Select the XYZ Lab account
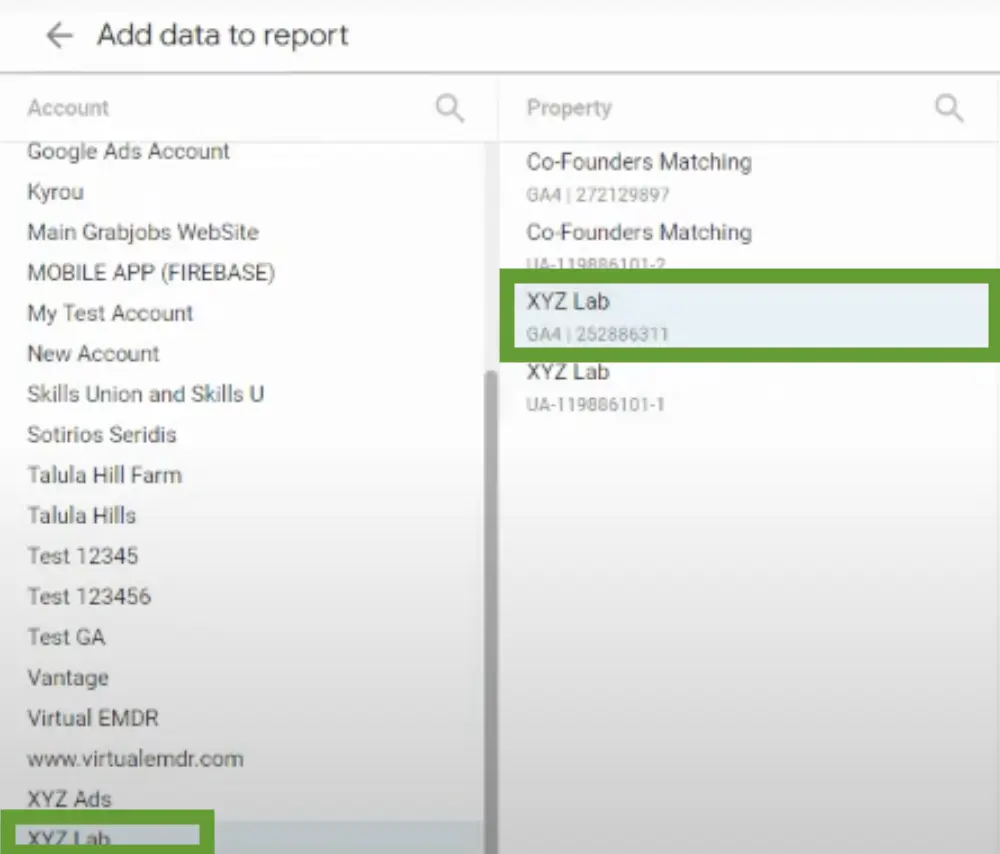The width and height of the screenshot is (1000, 854). click(242, 837)
